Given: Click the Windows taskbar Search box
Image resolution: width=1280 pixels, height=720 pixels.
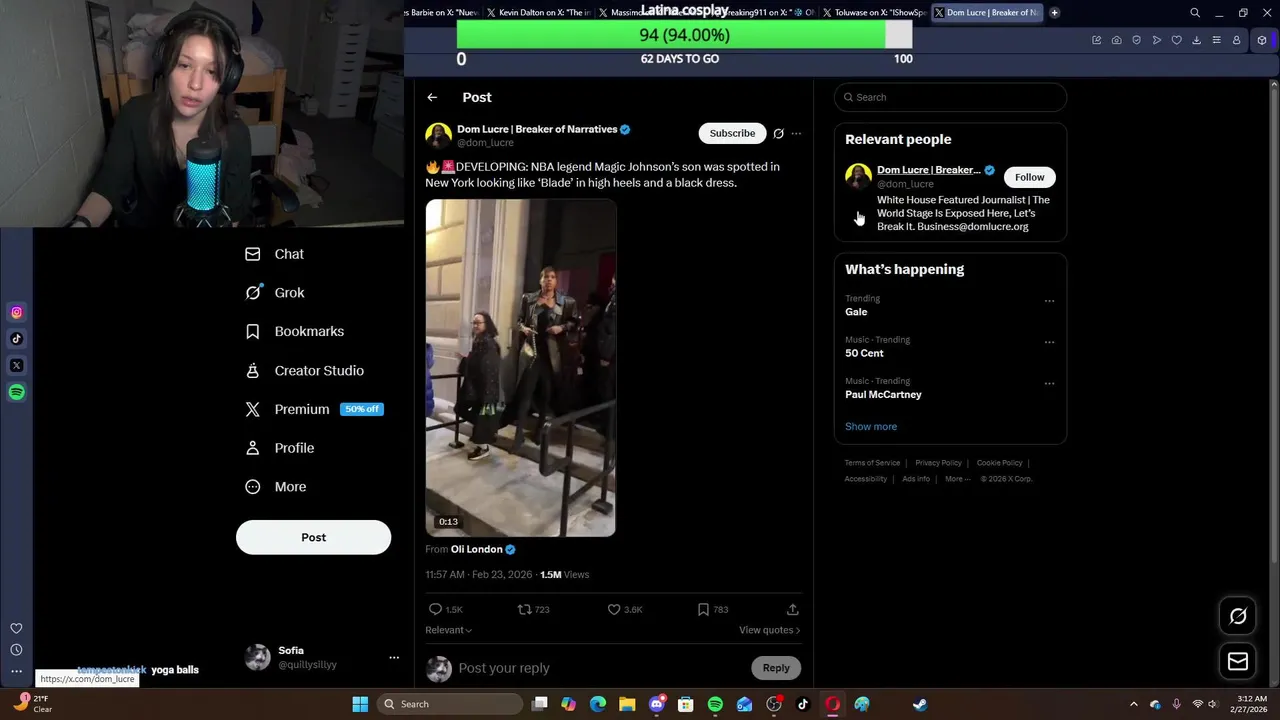Looking at the screenshot, I should (x=450, y=704).
